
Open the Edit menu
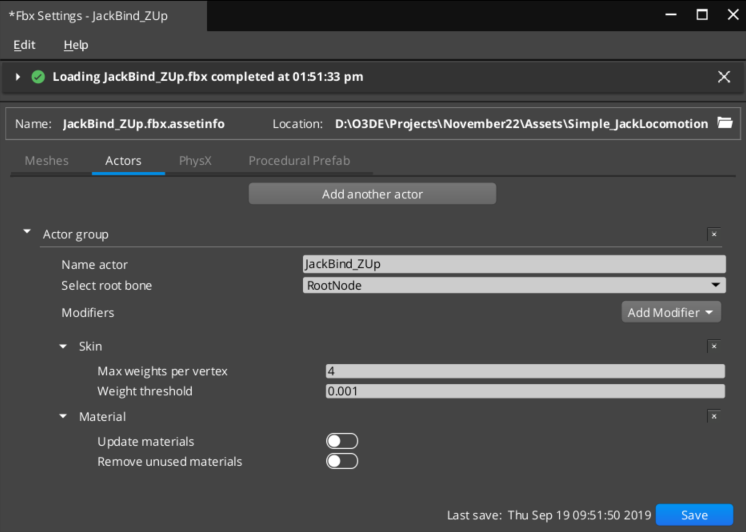click(24, 45)
